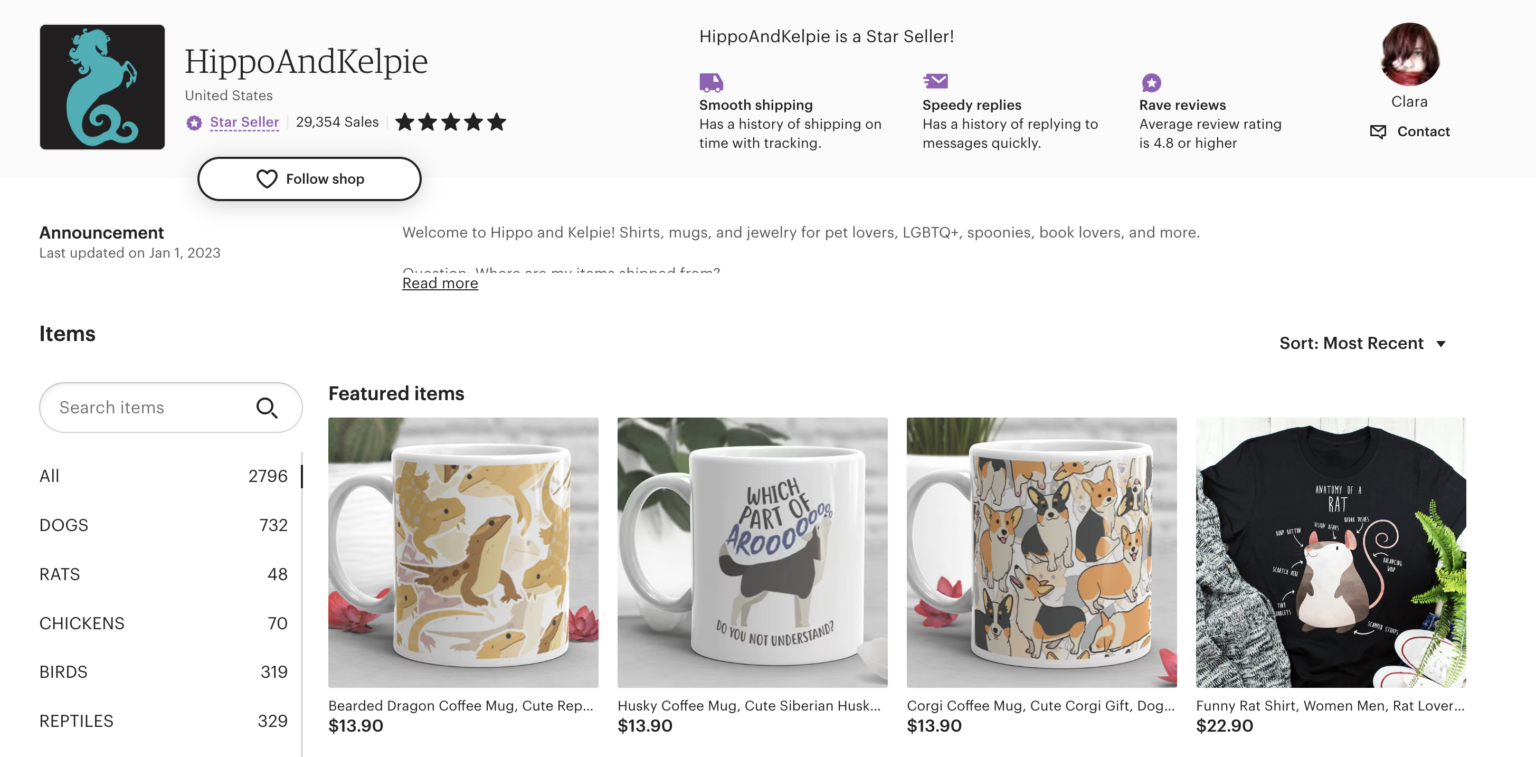
Task: Contact the shop owner
Action: [x=1410, y=131]
